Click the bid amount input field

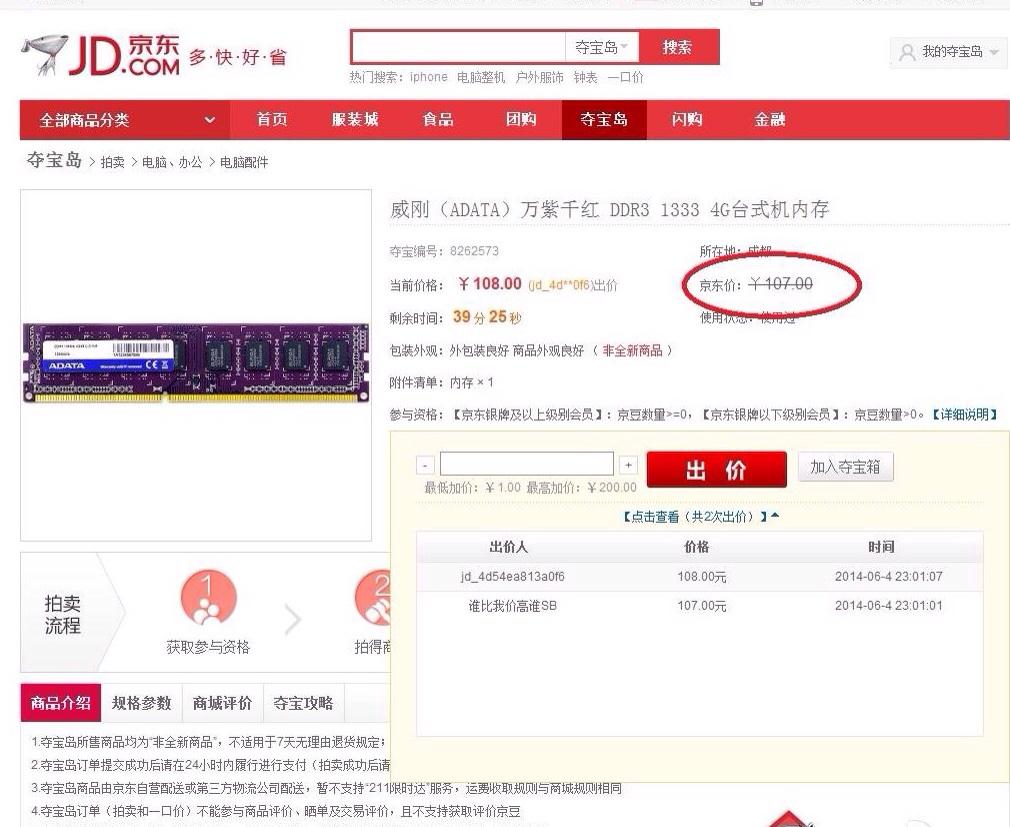526,463
